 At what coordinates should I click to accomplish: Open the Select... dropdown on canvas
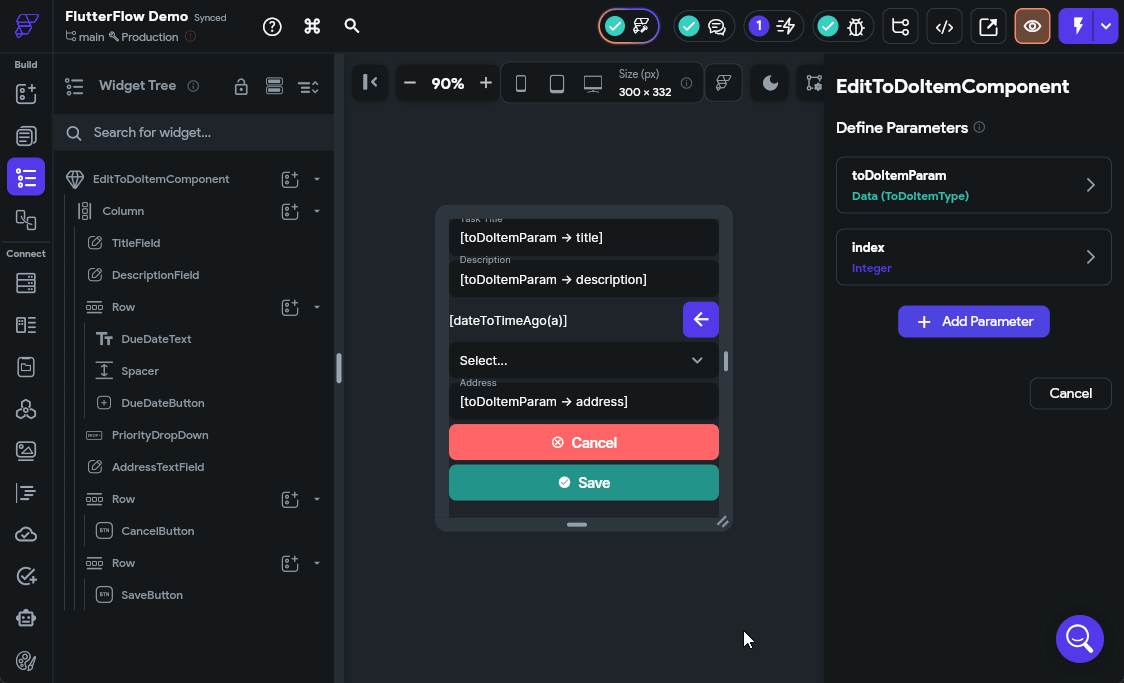tap(584, 360)
